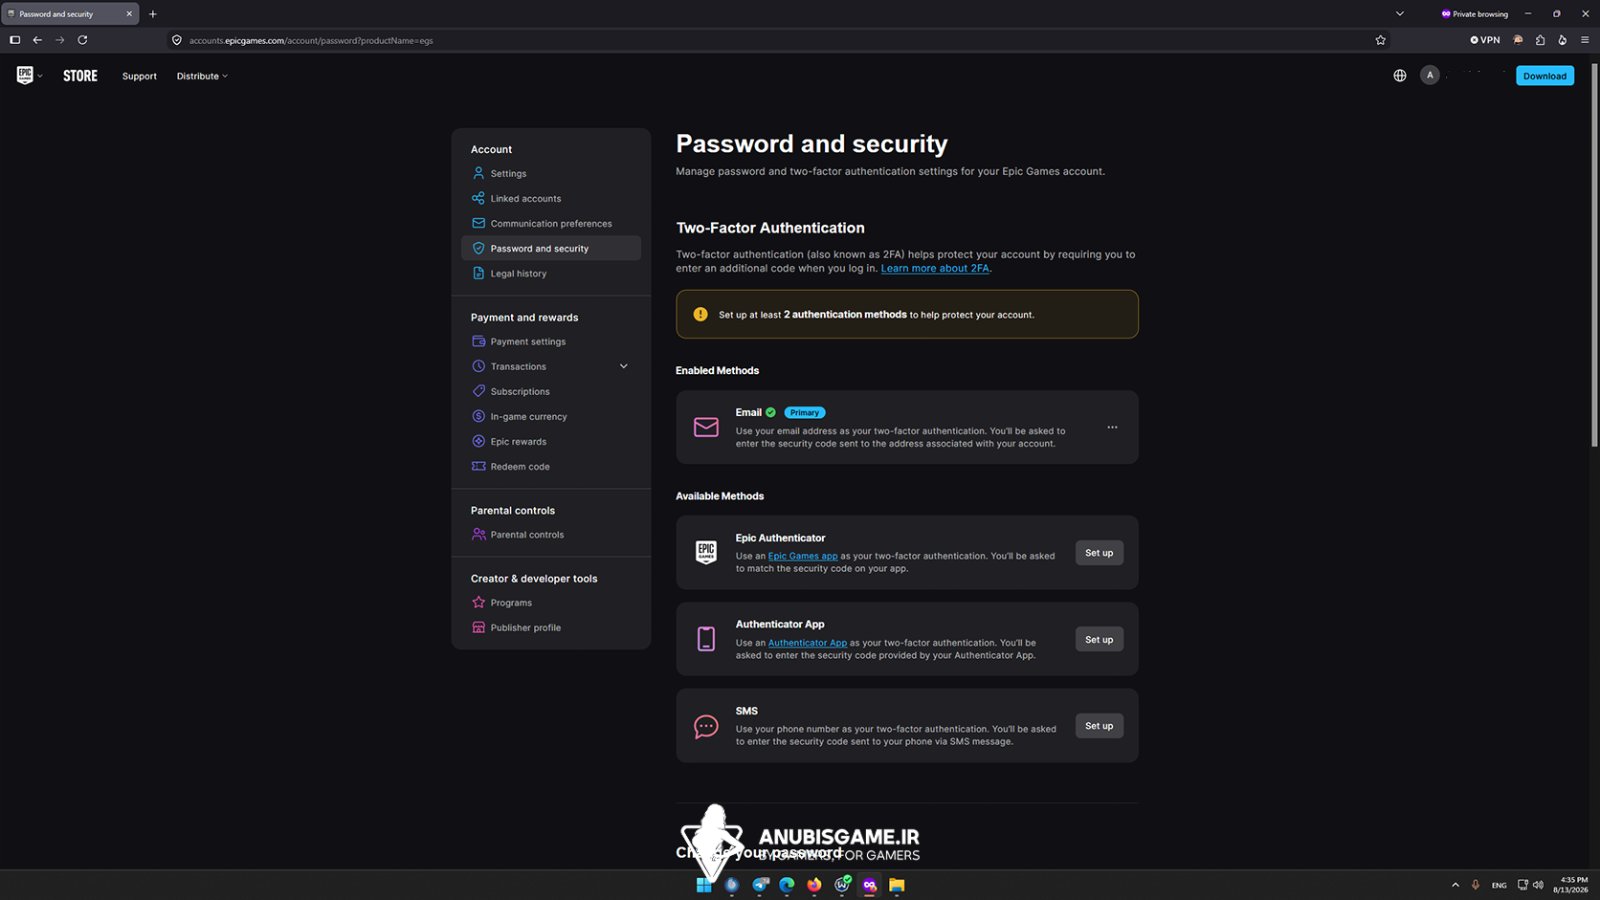
Task: Open Communication preferences page
Action: click(550, 223)
